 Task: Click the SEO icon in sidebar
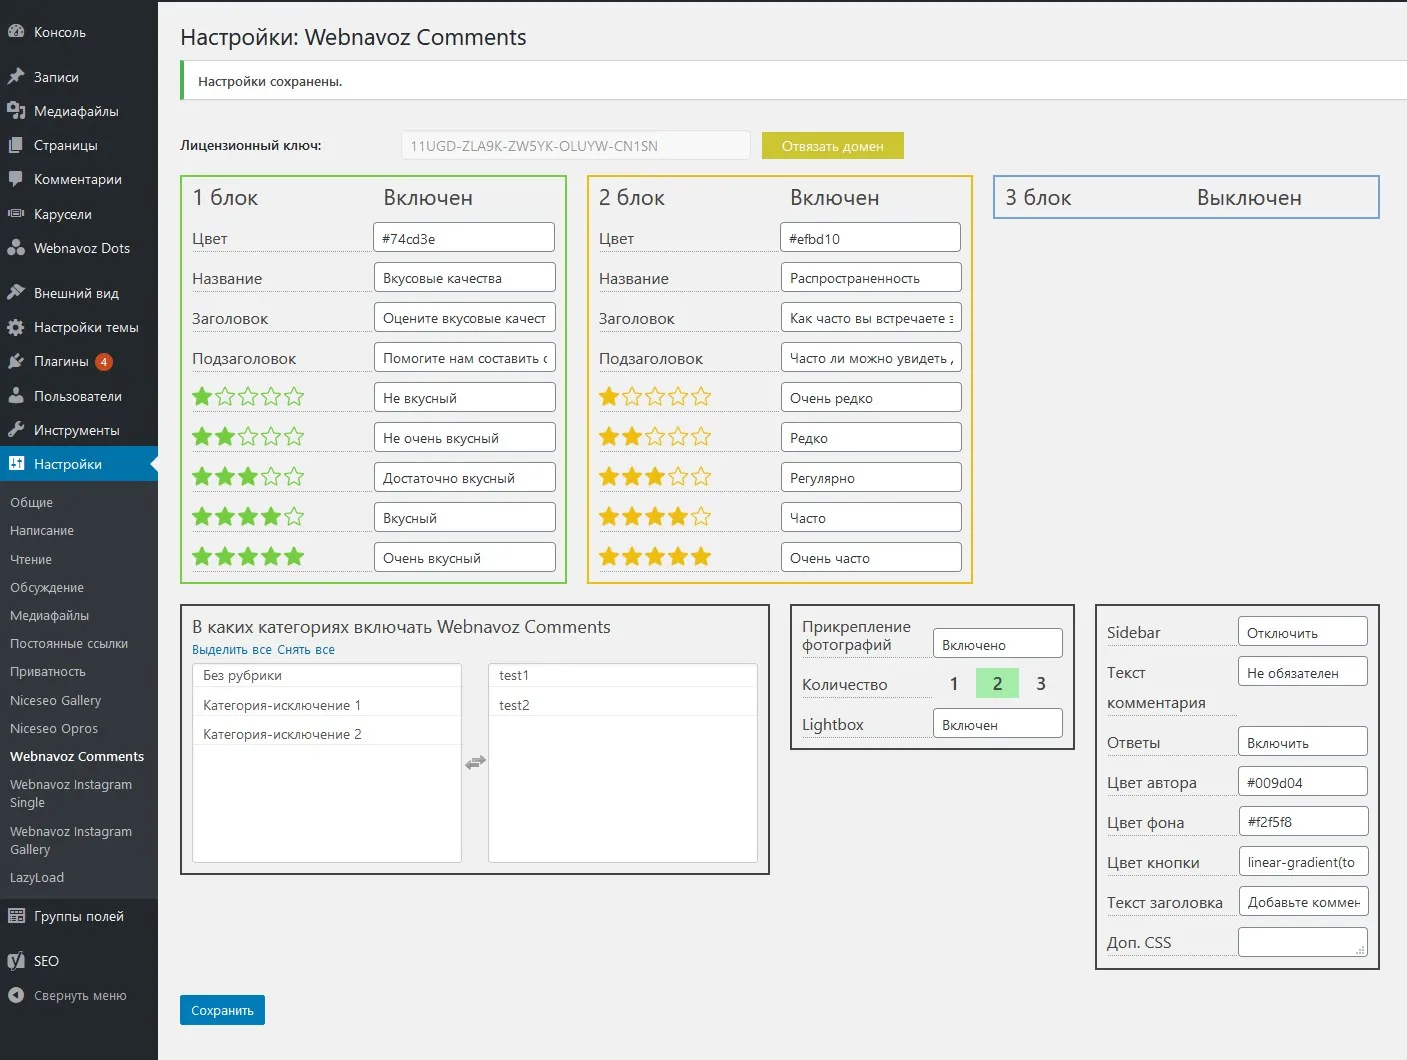coord(16,961)
